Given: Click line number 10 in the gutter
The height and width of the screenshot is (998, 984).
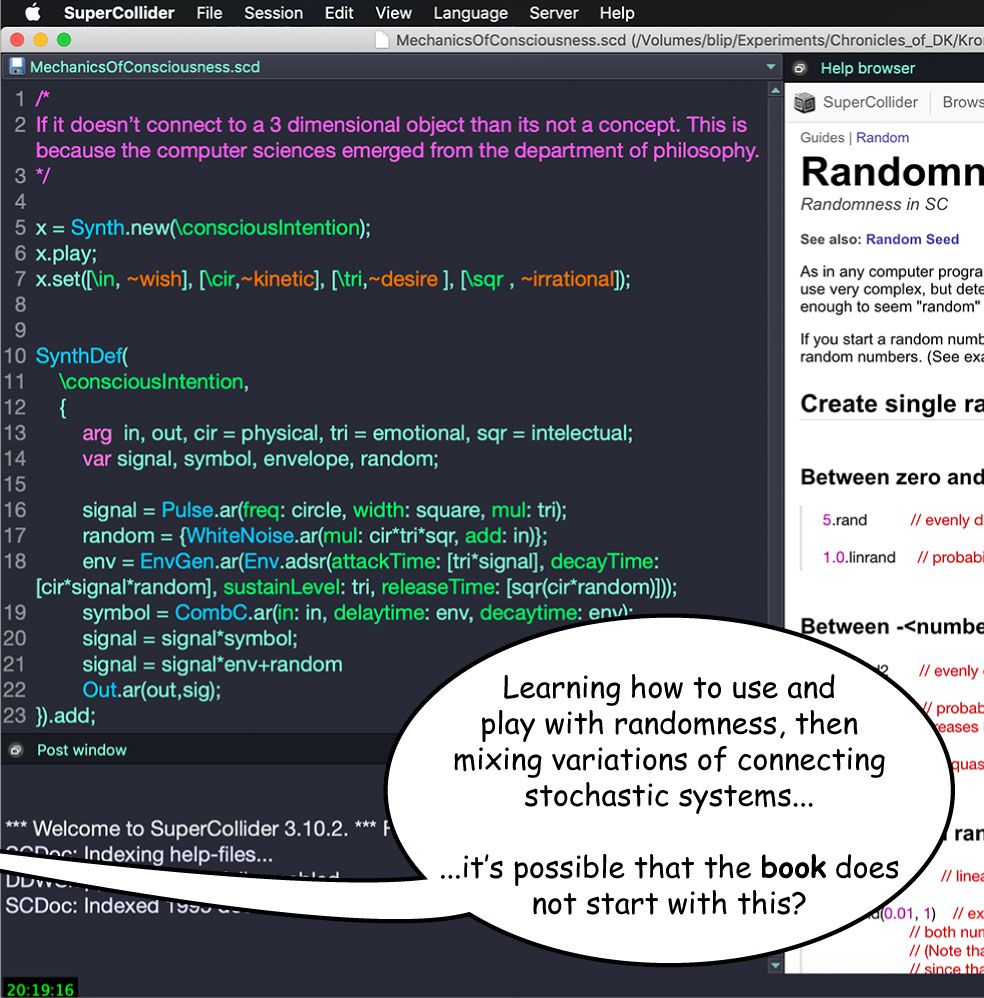Looking at the screenshot, I should coord(15,356).
